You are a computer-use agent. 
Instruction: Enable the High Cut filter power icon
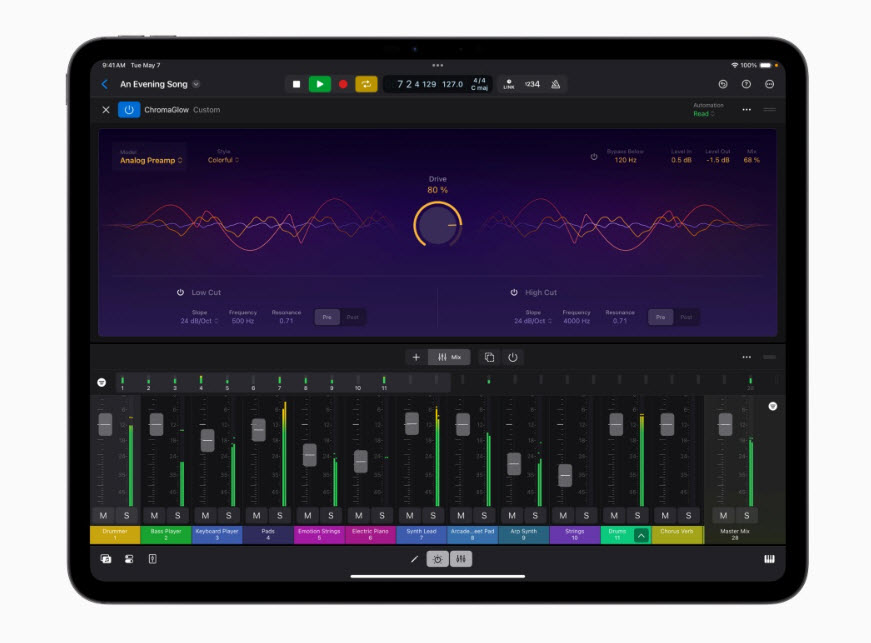514,293
